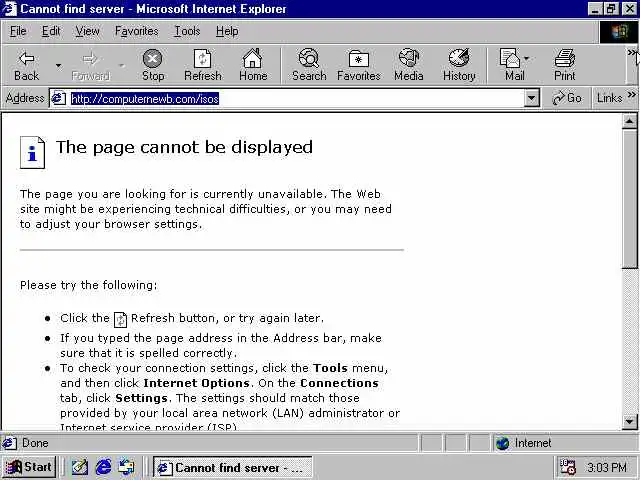Image resolution: width=640 pixels, height=480 pixels.
Task: Click the Links toolbar label
Action: (609, 98)
